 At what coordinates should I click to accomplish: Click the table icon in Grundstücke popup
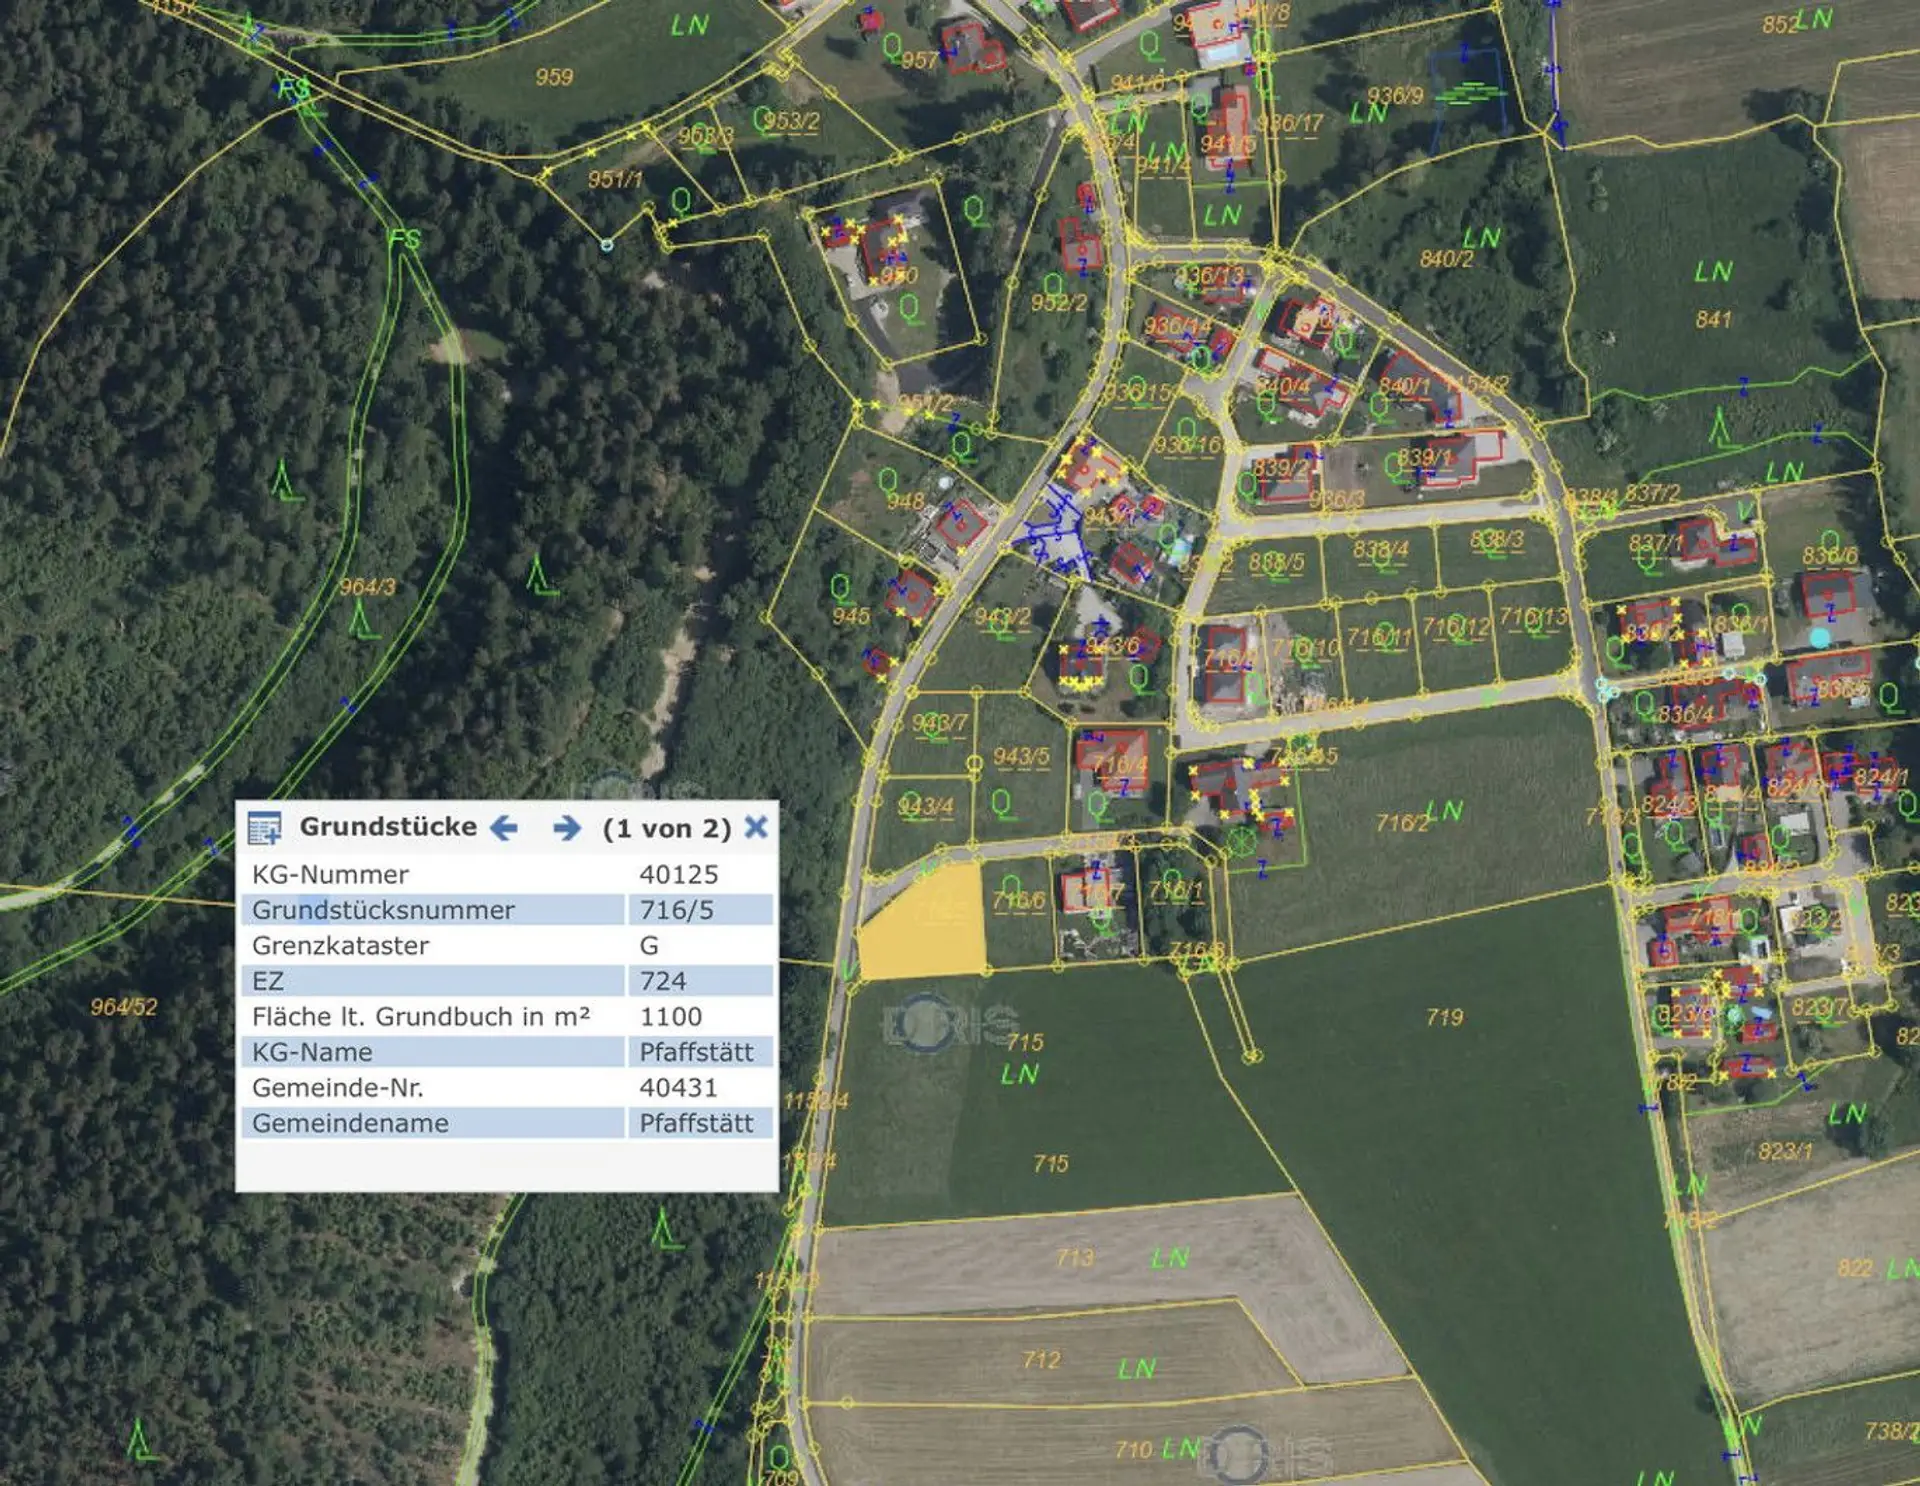tap(264, 828)
